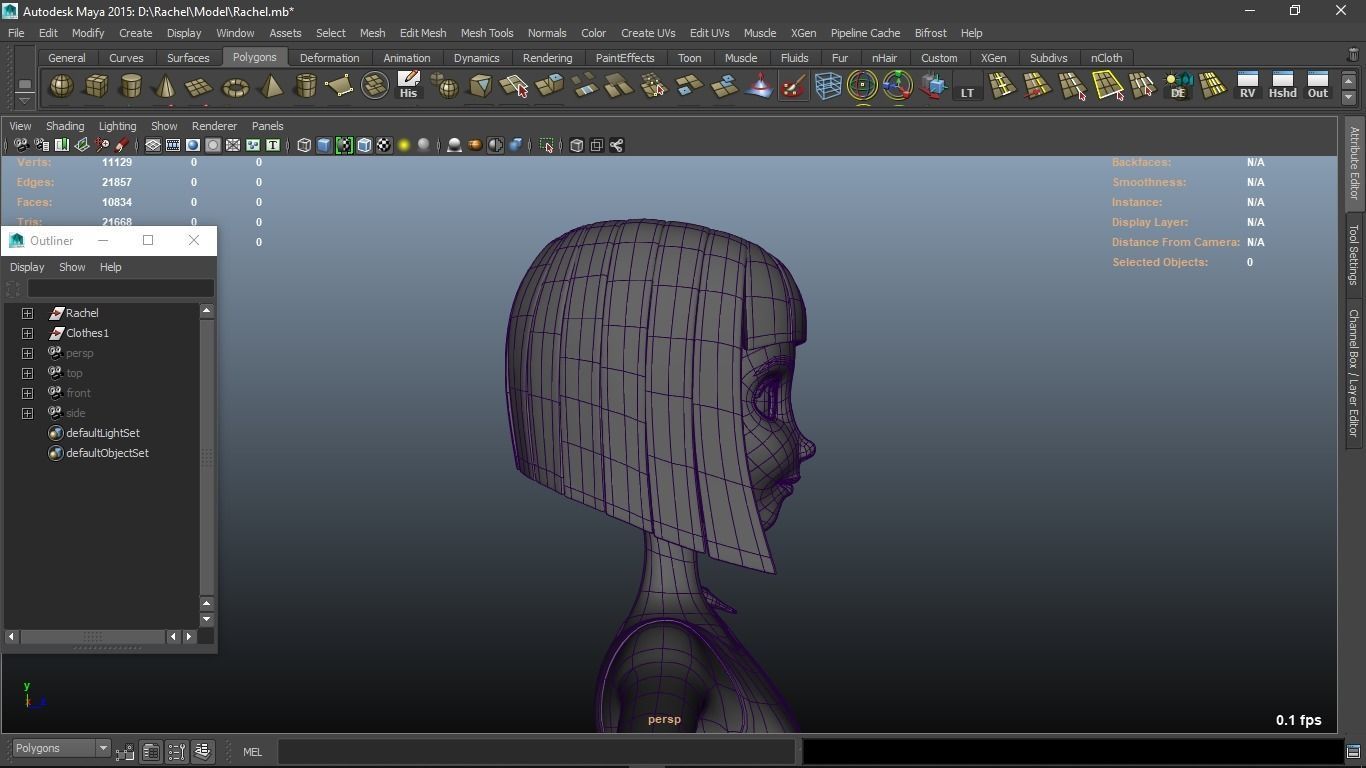
Task: Expand the persp camera node in the Outliner
Action: tap(28, 353)
